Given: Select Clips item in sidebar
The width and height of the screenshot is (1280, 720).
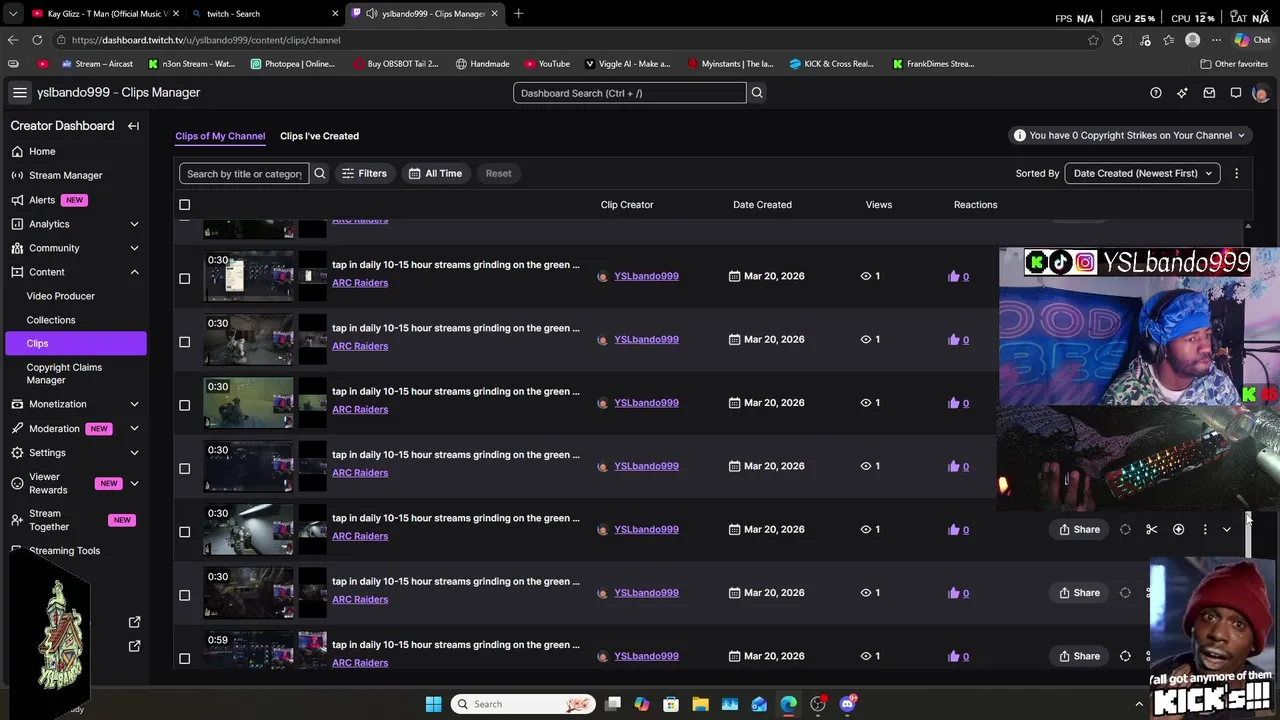Looking at the screenshot, I should pos(75,343).
